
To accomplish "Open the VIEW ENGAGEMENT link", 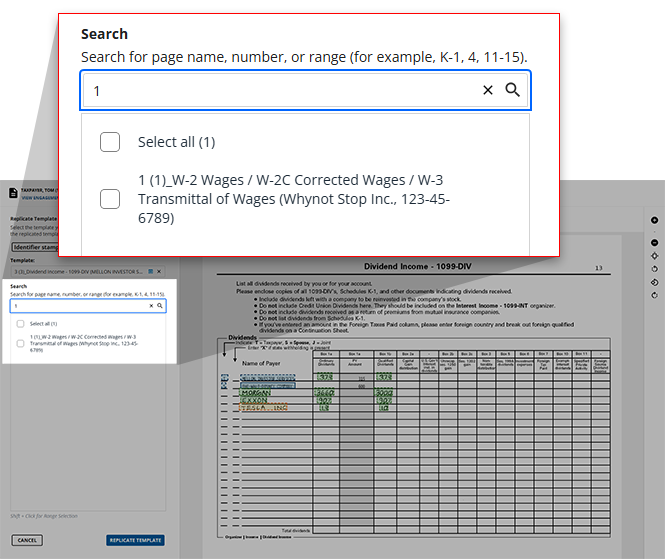I will pos(39,198).
